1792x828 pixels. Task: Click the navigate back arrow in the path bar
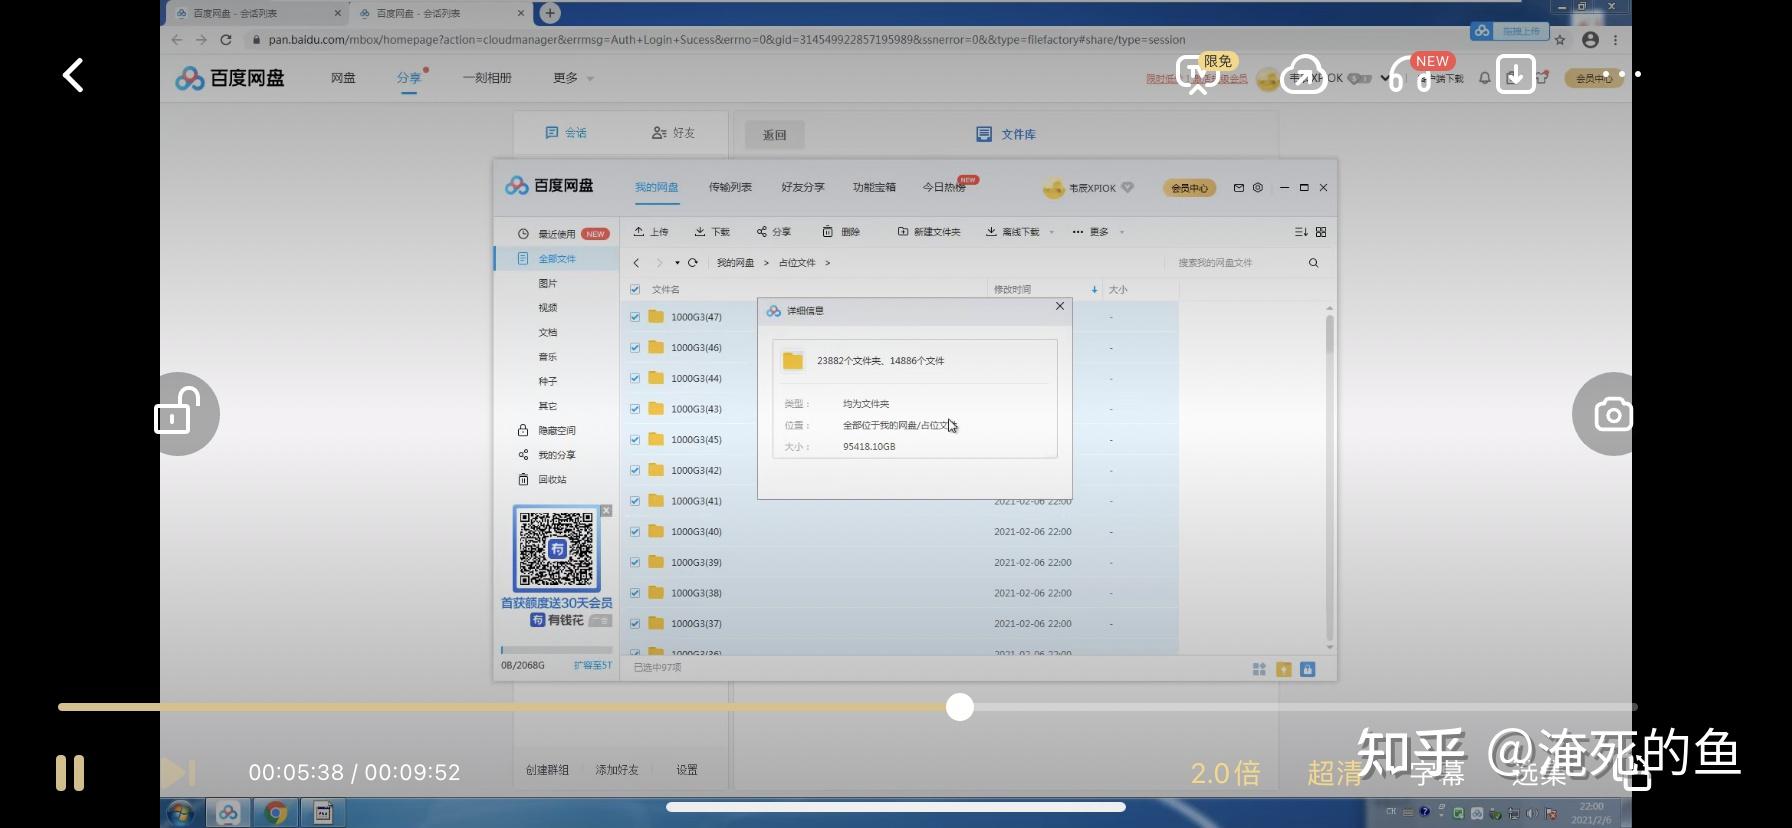(x=636, y=263)
